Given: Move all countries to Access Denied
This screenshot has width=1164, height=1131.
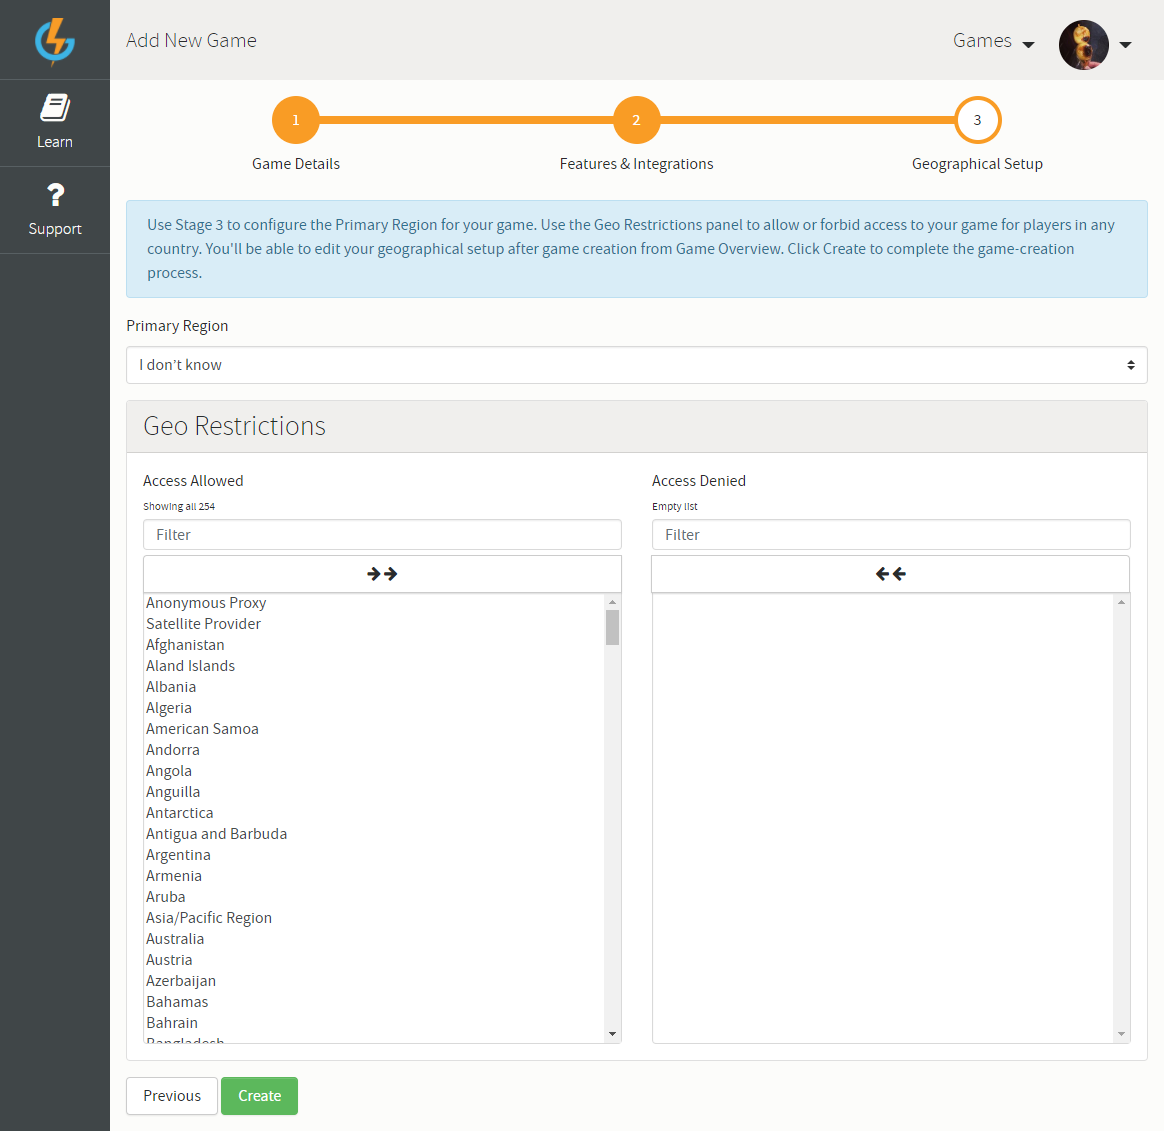Looking at the screenshot, I should 382,574.
